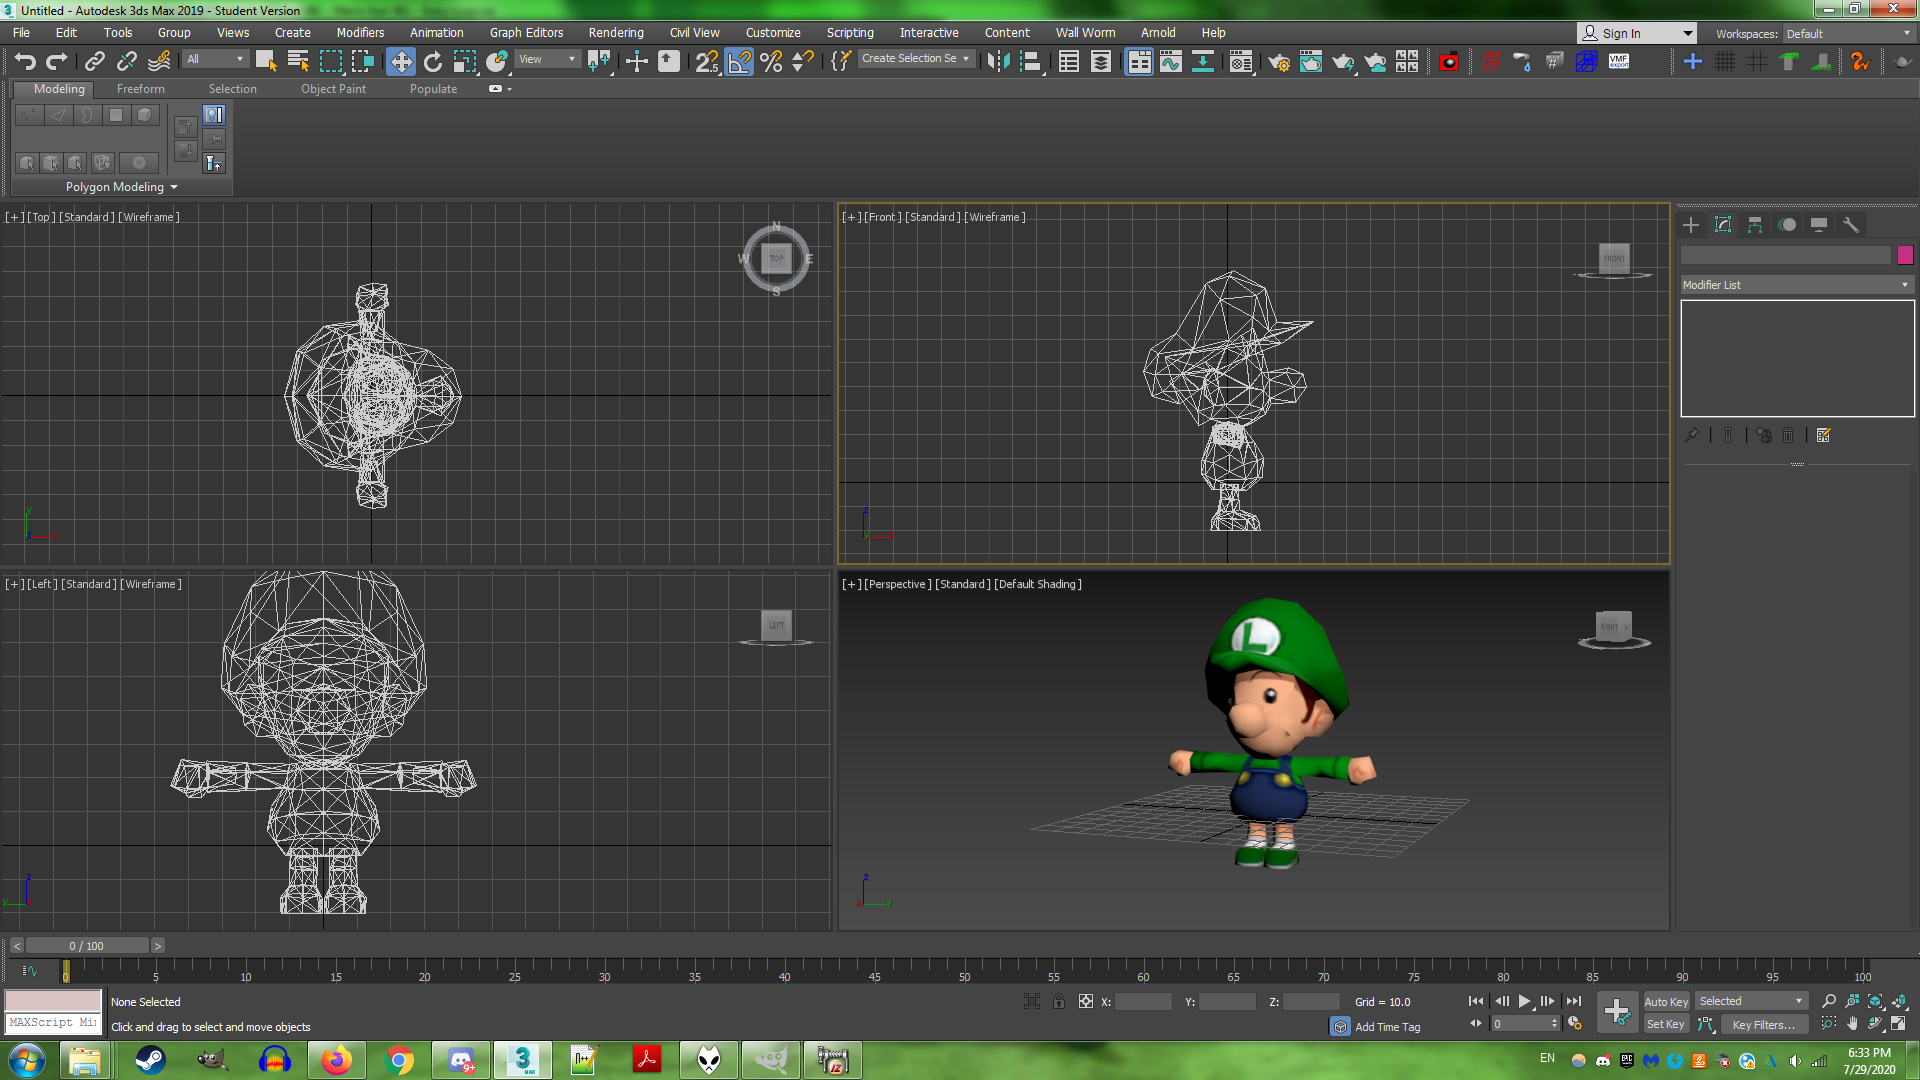Image resolution: width=1920 pixels, height=1080 pixels.
Task: Toggle Window/Crossing selection mode
Action: coord(363,62)
